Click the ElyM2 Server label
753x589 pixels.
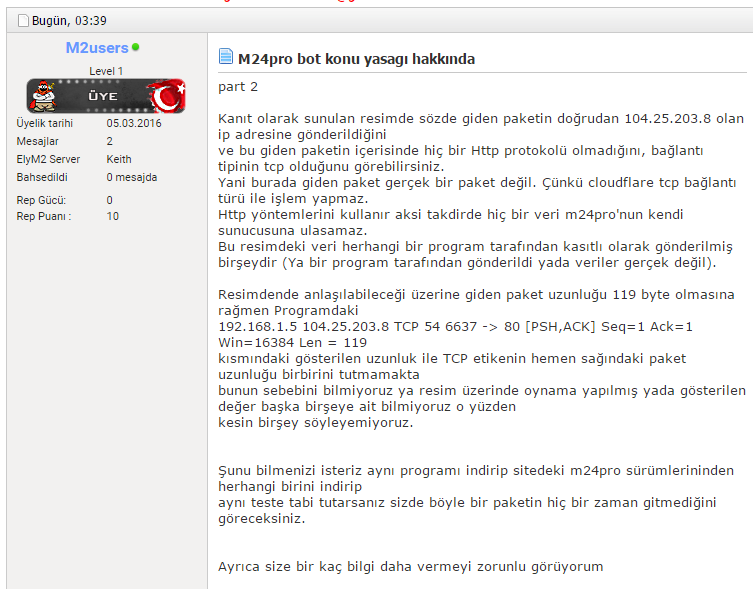pos(48,159)
